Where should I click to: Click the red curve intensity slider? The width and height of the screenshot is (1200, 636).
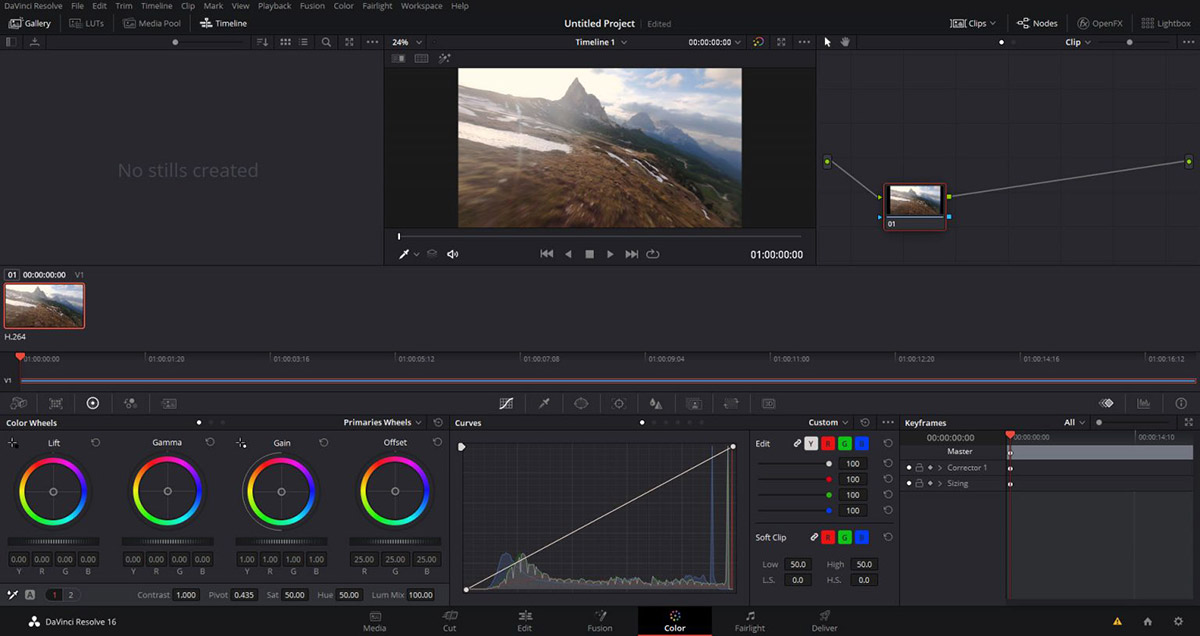pos(828,479)
